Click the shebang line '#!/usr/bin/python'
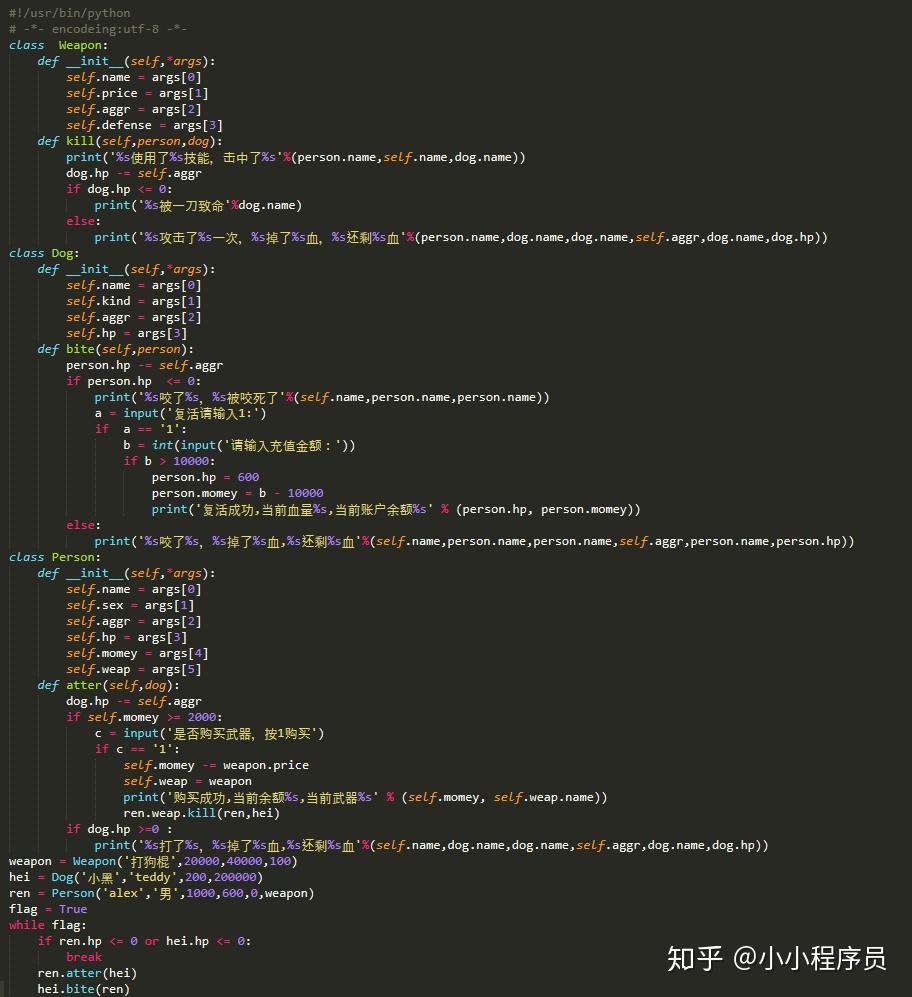Screen dimensions: 912x997 69,13
